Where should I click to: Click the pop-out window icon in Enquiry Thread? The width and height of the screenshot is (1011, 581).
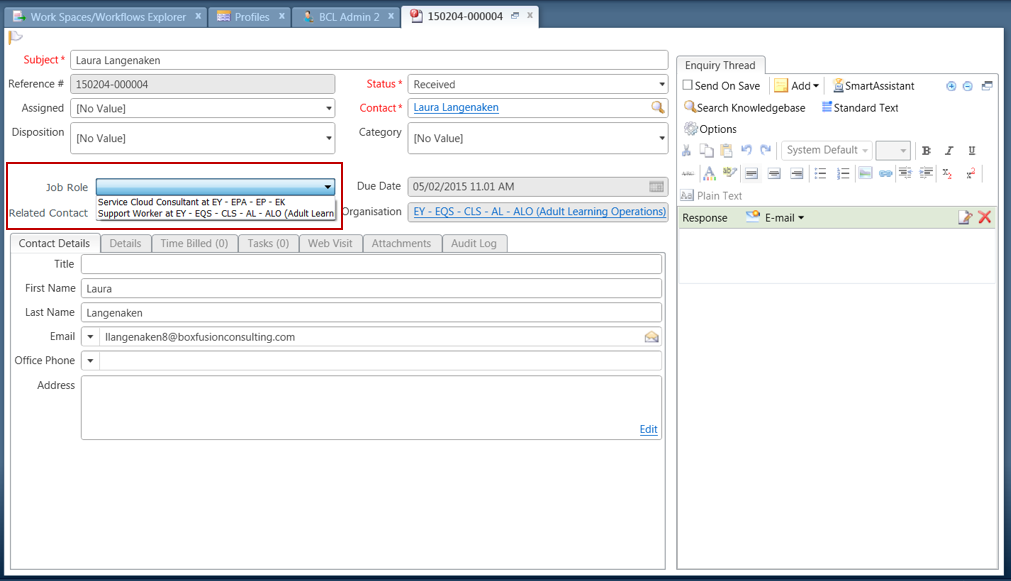(987, 86)
